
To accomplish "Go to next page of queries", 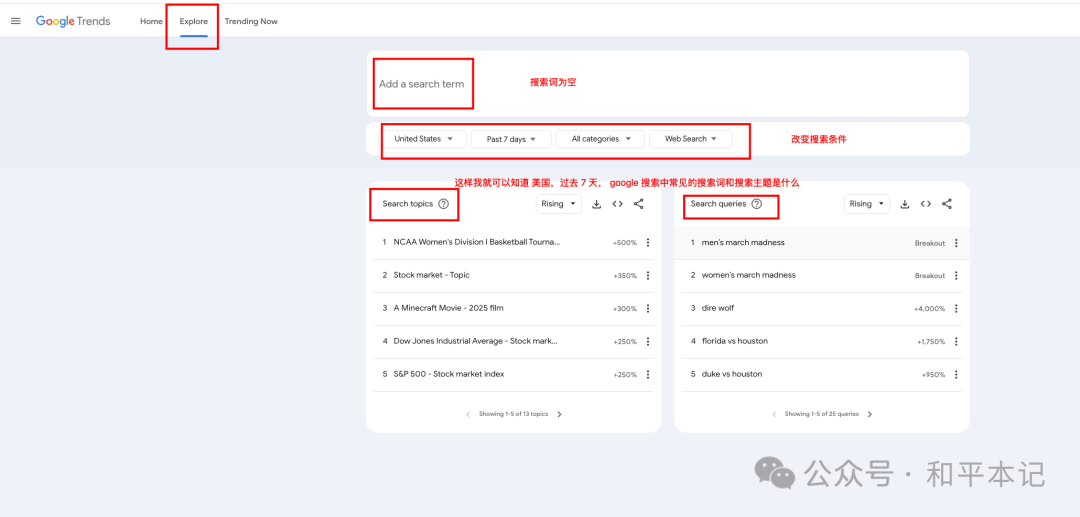I will click(x=870, y=414).
